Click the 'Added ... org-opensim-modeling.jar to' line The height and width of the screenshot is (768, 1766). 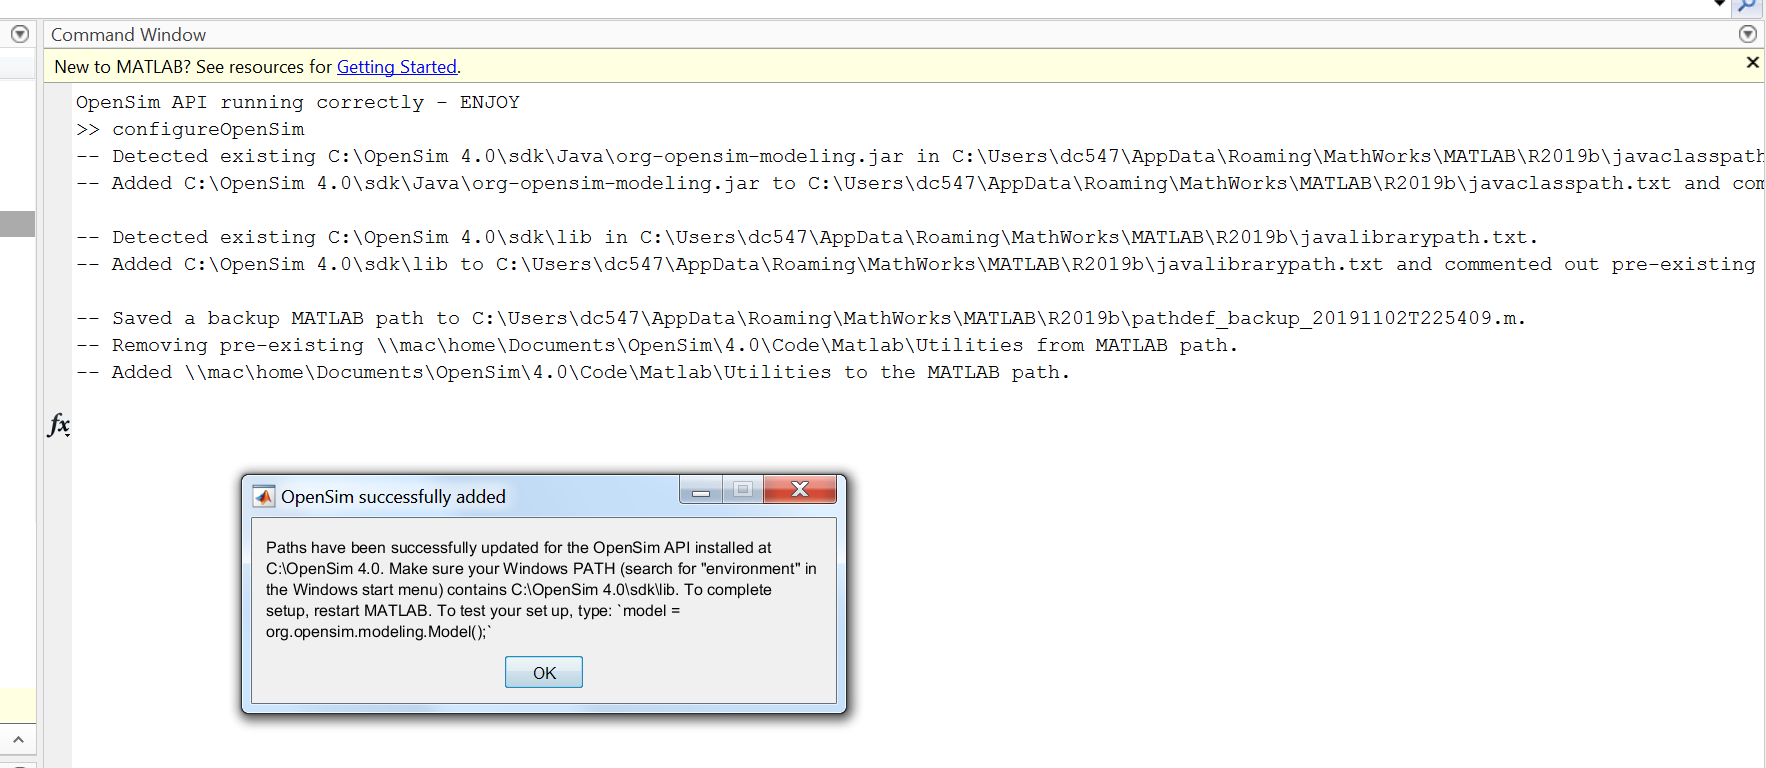(x=920, y=183)
